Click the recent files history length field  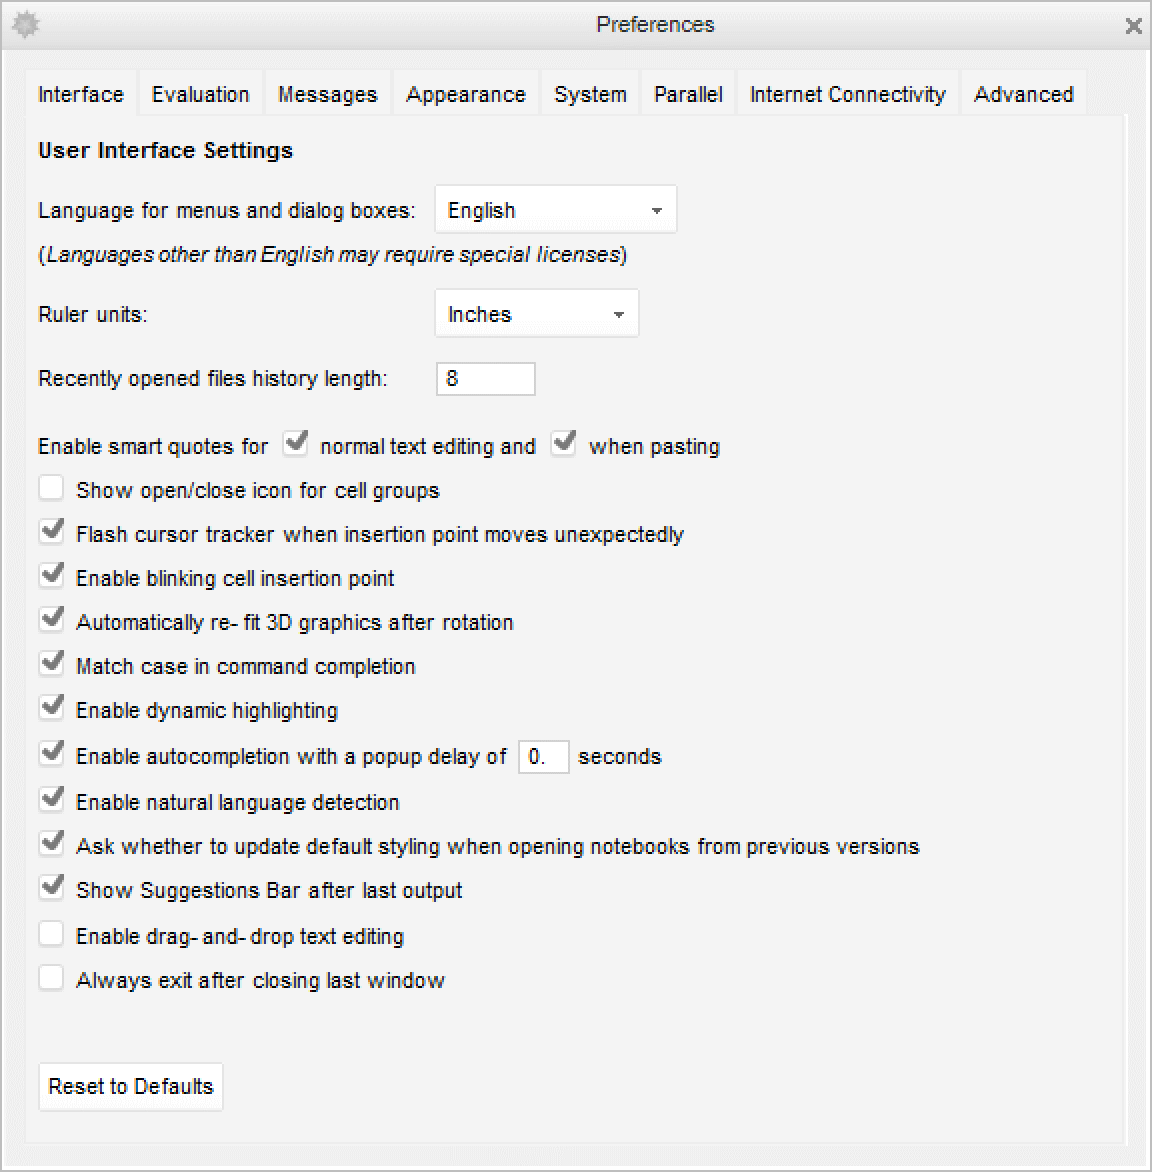point(485,379)
